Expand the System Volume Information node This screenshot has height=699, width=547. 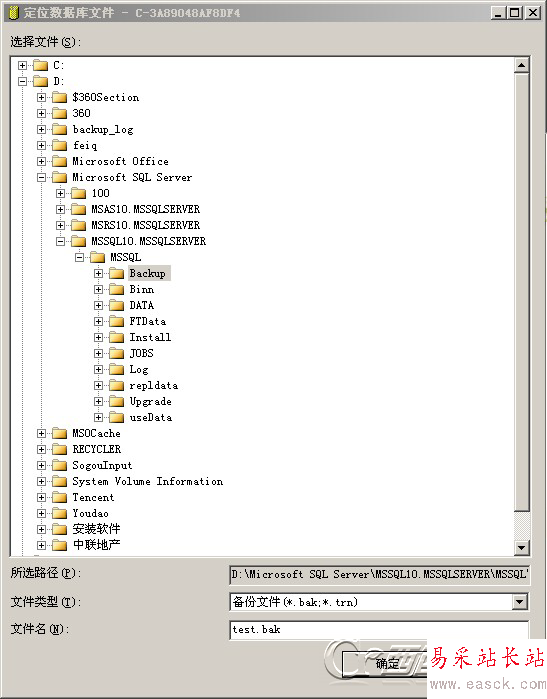tap(41, 482)
